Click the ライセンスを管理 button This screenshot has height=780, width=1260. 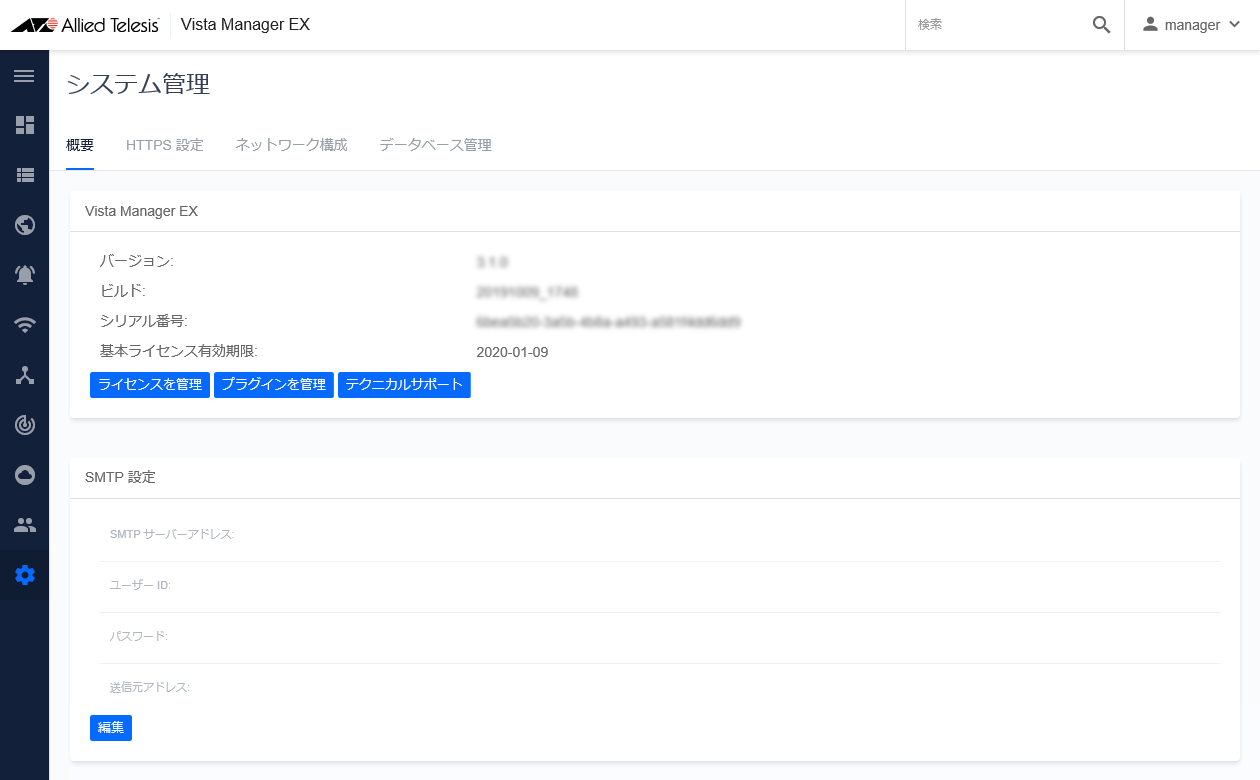pyautogui.click(x=150, y=385)
